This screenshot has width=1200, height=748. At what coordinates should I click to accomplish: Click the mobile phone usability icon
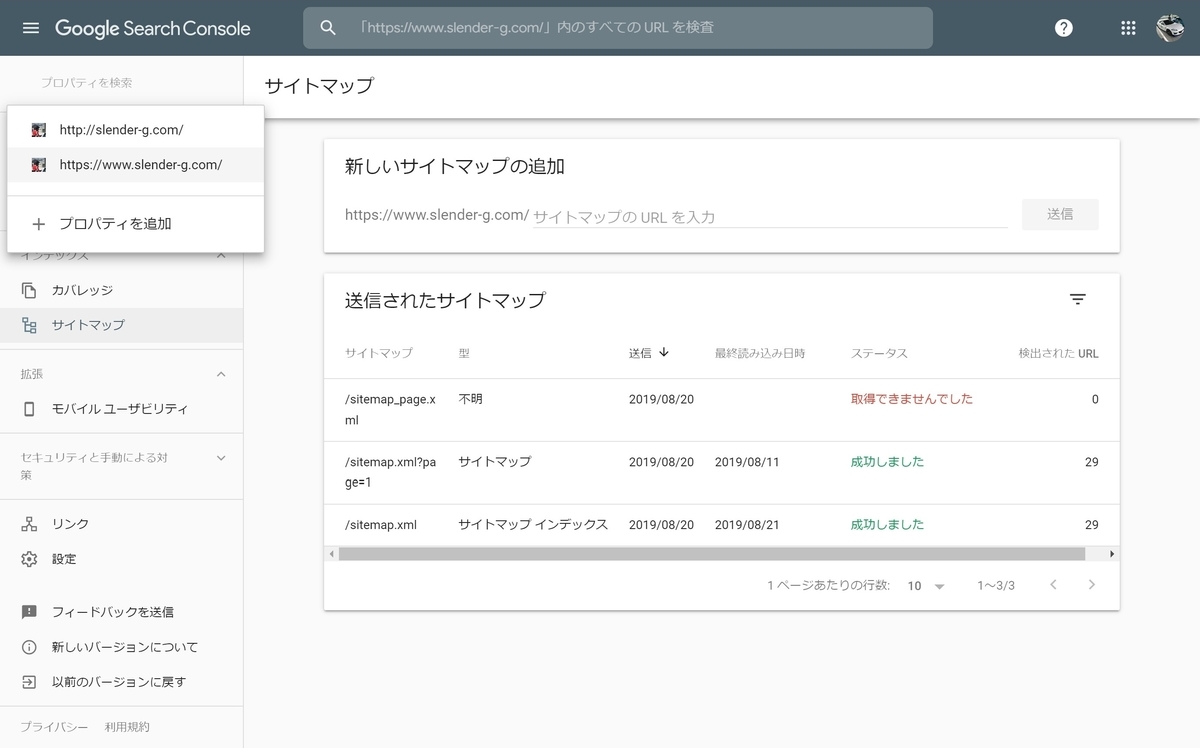click(x=29, y=409)
